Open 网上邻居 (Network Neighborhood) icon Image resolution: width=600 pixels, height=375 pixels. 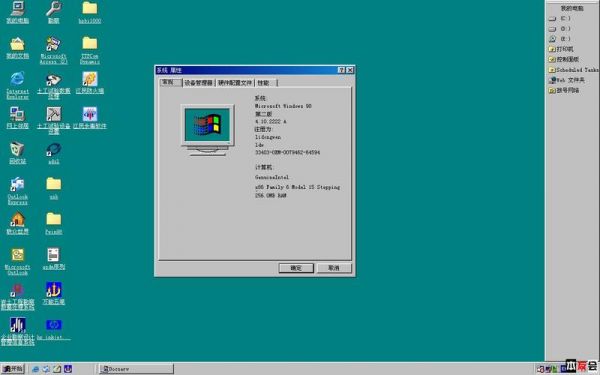[x=18, y=118]
